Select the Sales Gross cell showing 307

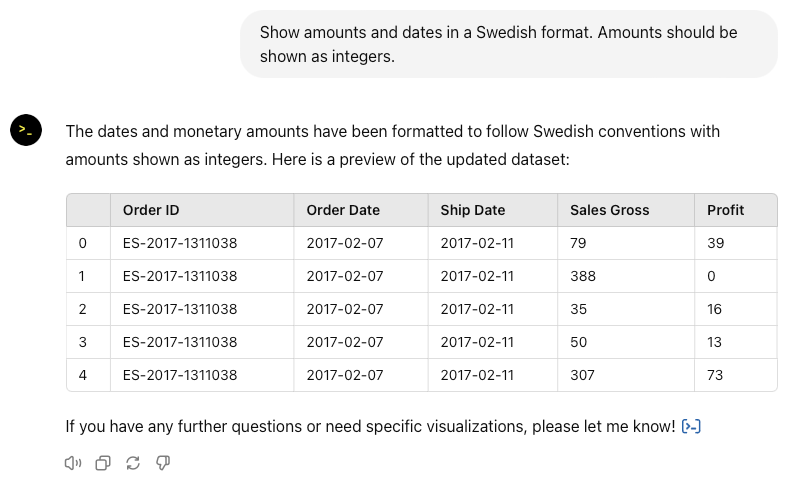(582, 375)
